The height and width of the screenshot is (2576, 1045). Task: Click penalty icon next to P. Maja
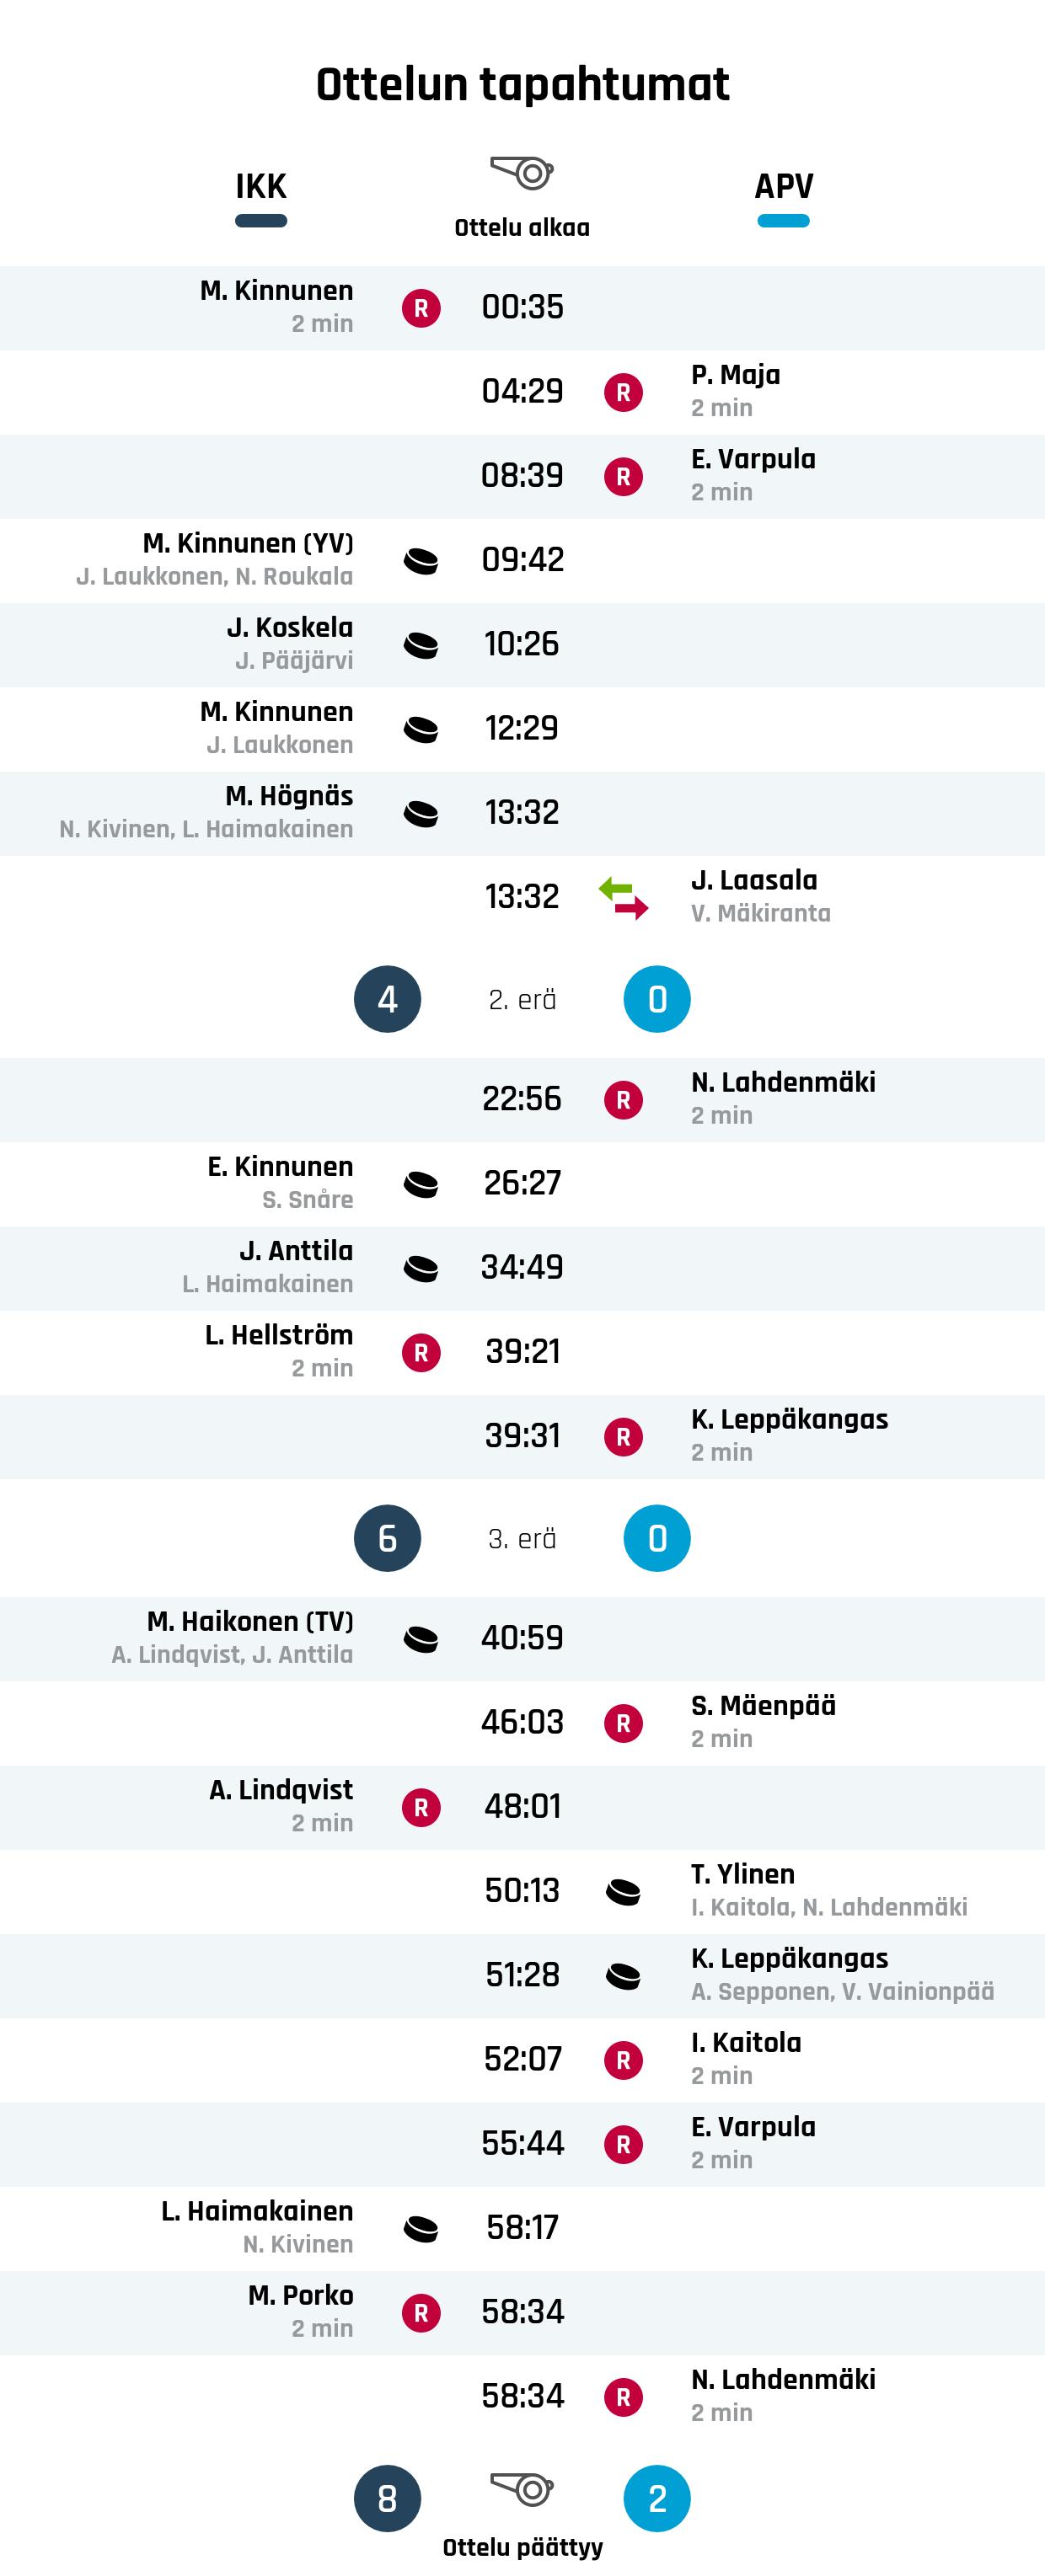click(623, 392)
